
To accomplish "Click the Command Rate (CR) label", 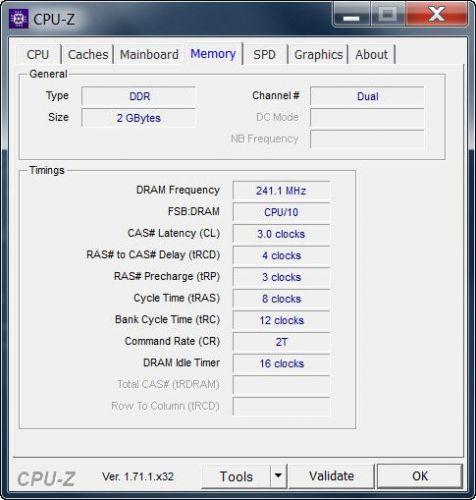I will point(172,341).
